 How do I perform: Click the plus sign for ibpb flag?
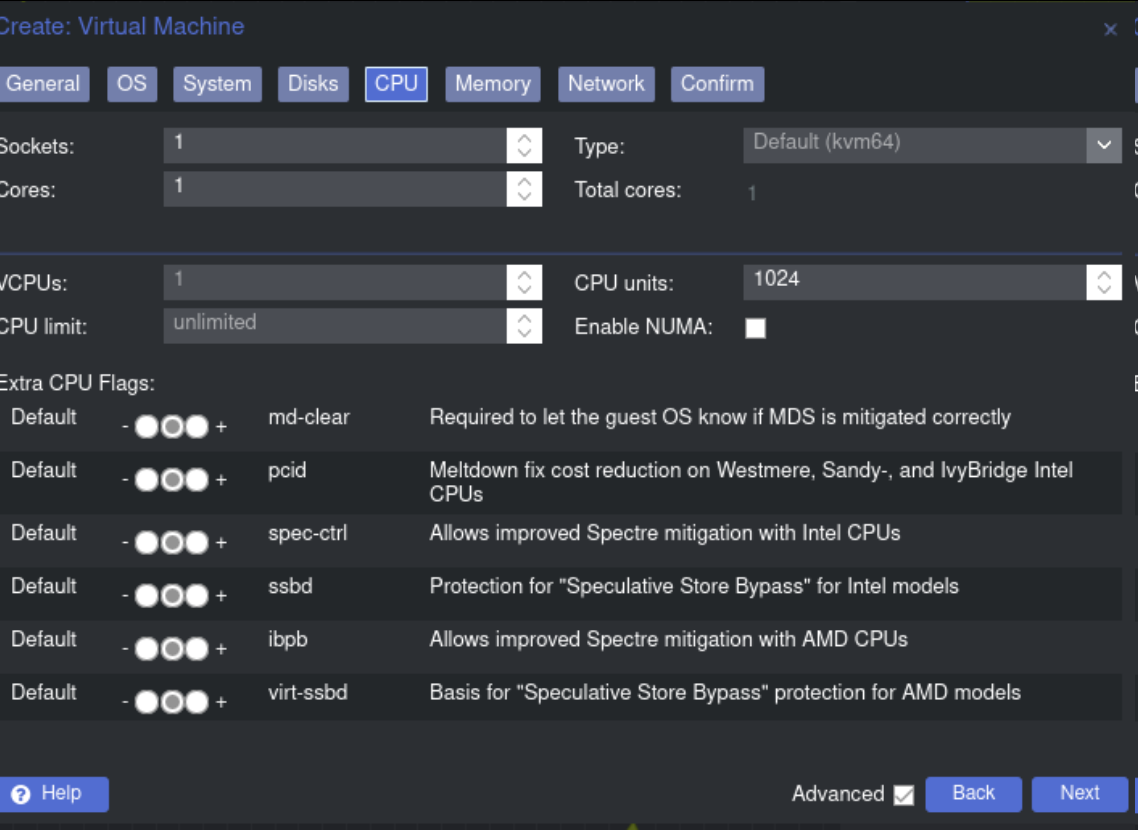[x=221, y=649]
